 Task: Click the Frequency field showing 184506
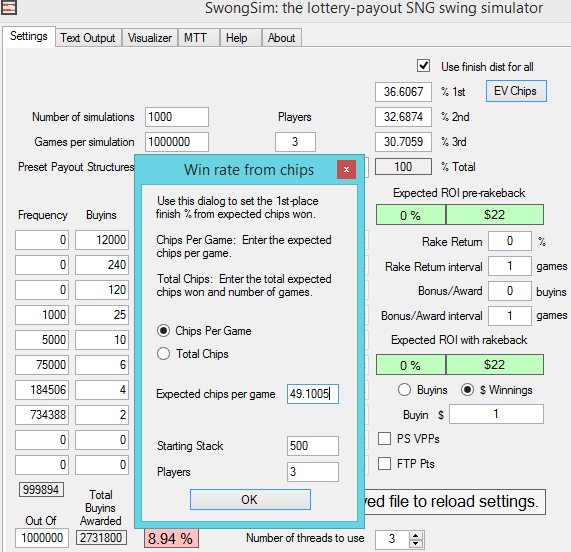(42, 390)
